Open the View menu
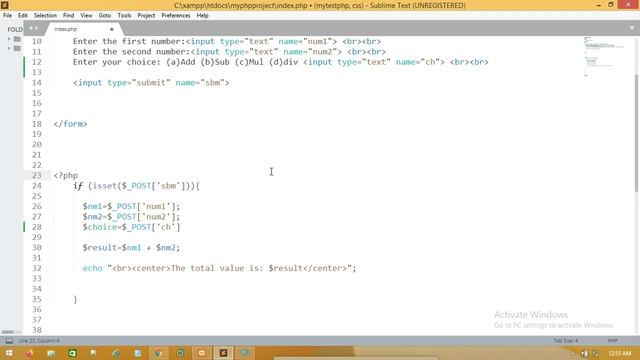This screenshot has width=640, height=360. 86,16
